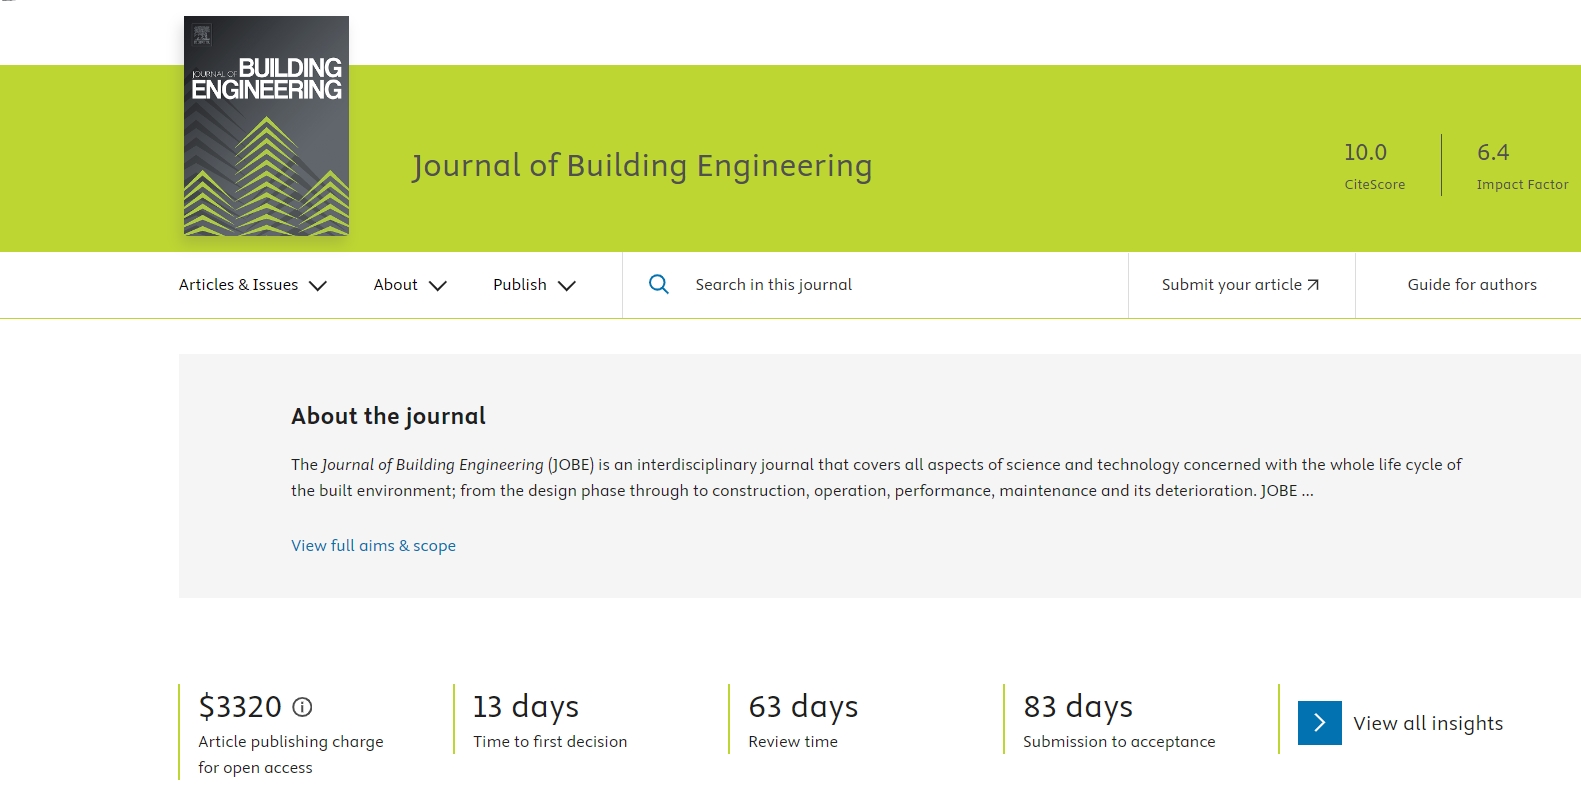
Task: Click the CiteScore label
Action: click(1375, 185)
